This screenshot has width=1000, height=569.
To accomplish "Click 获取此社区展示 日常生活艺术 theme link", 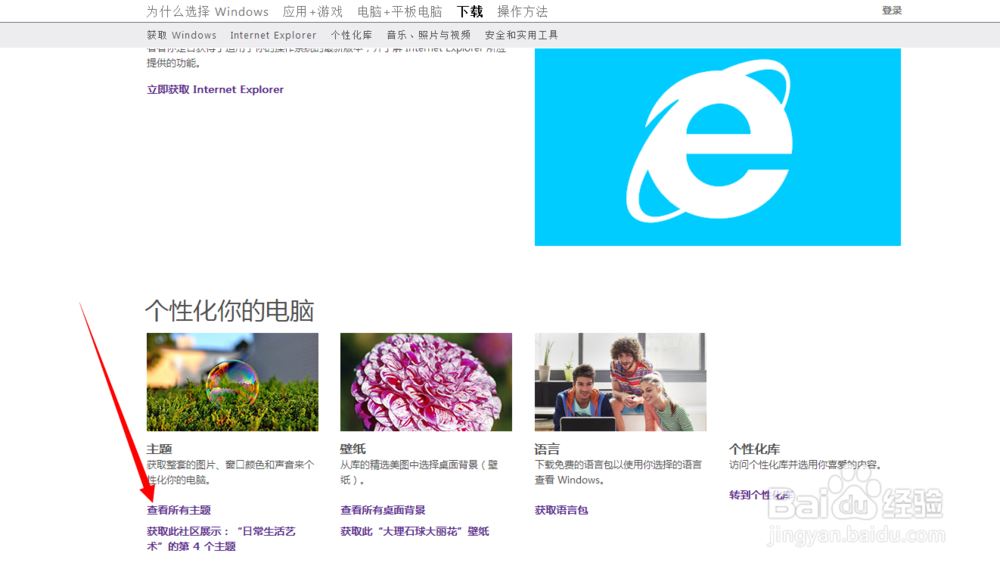I will pos(221,538).
